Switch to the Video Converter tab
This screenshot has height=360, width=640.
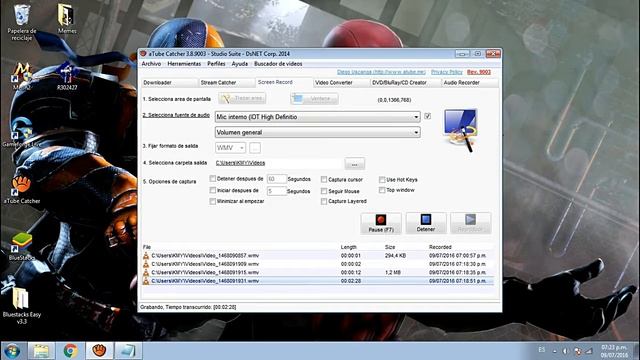pos(341,82)
